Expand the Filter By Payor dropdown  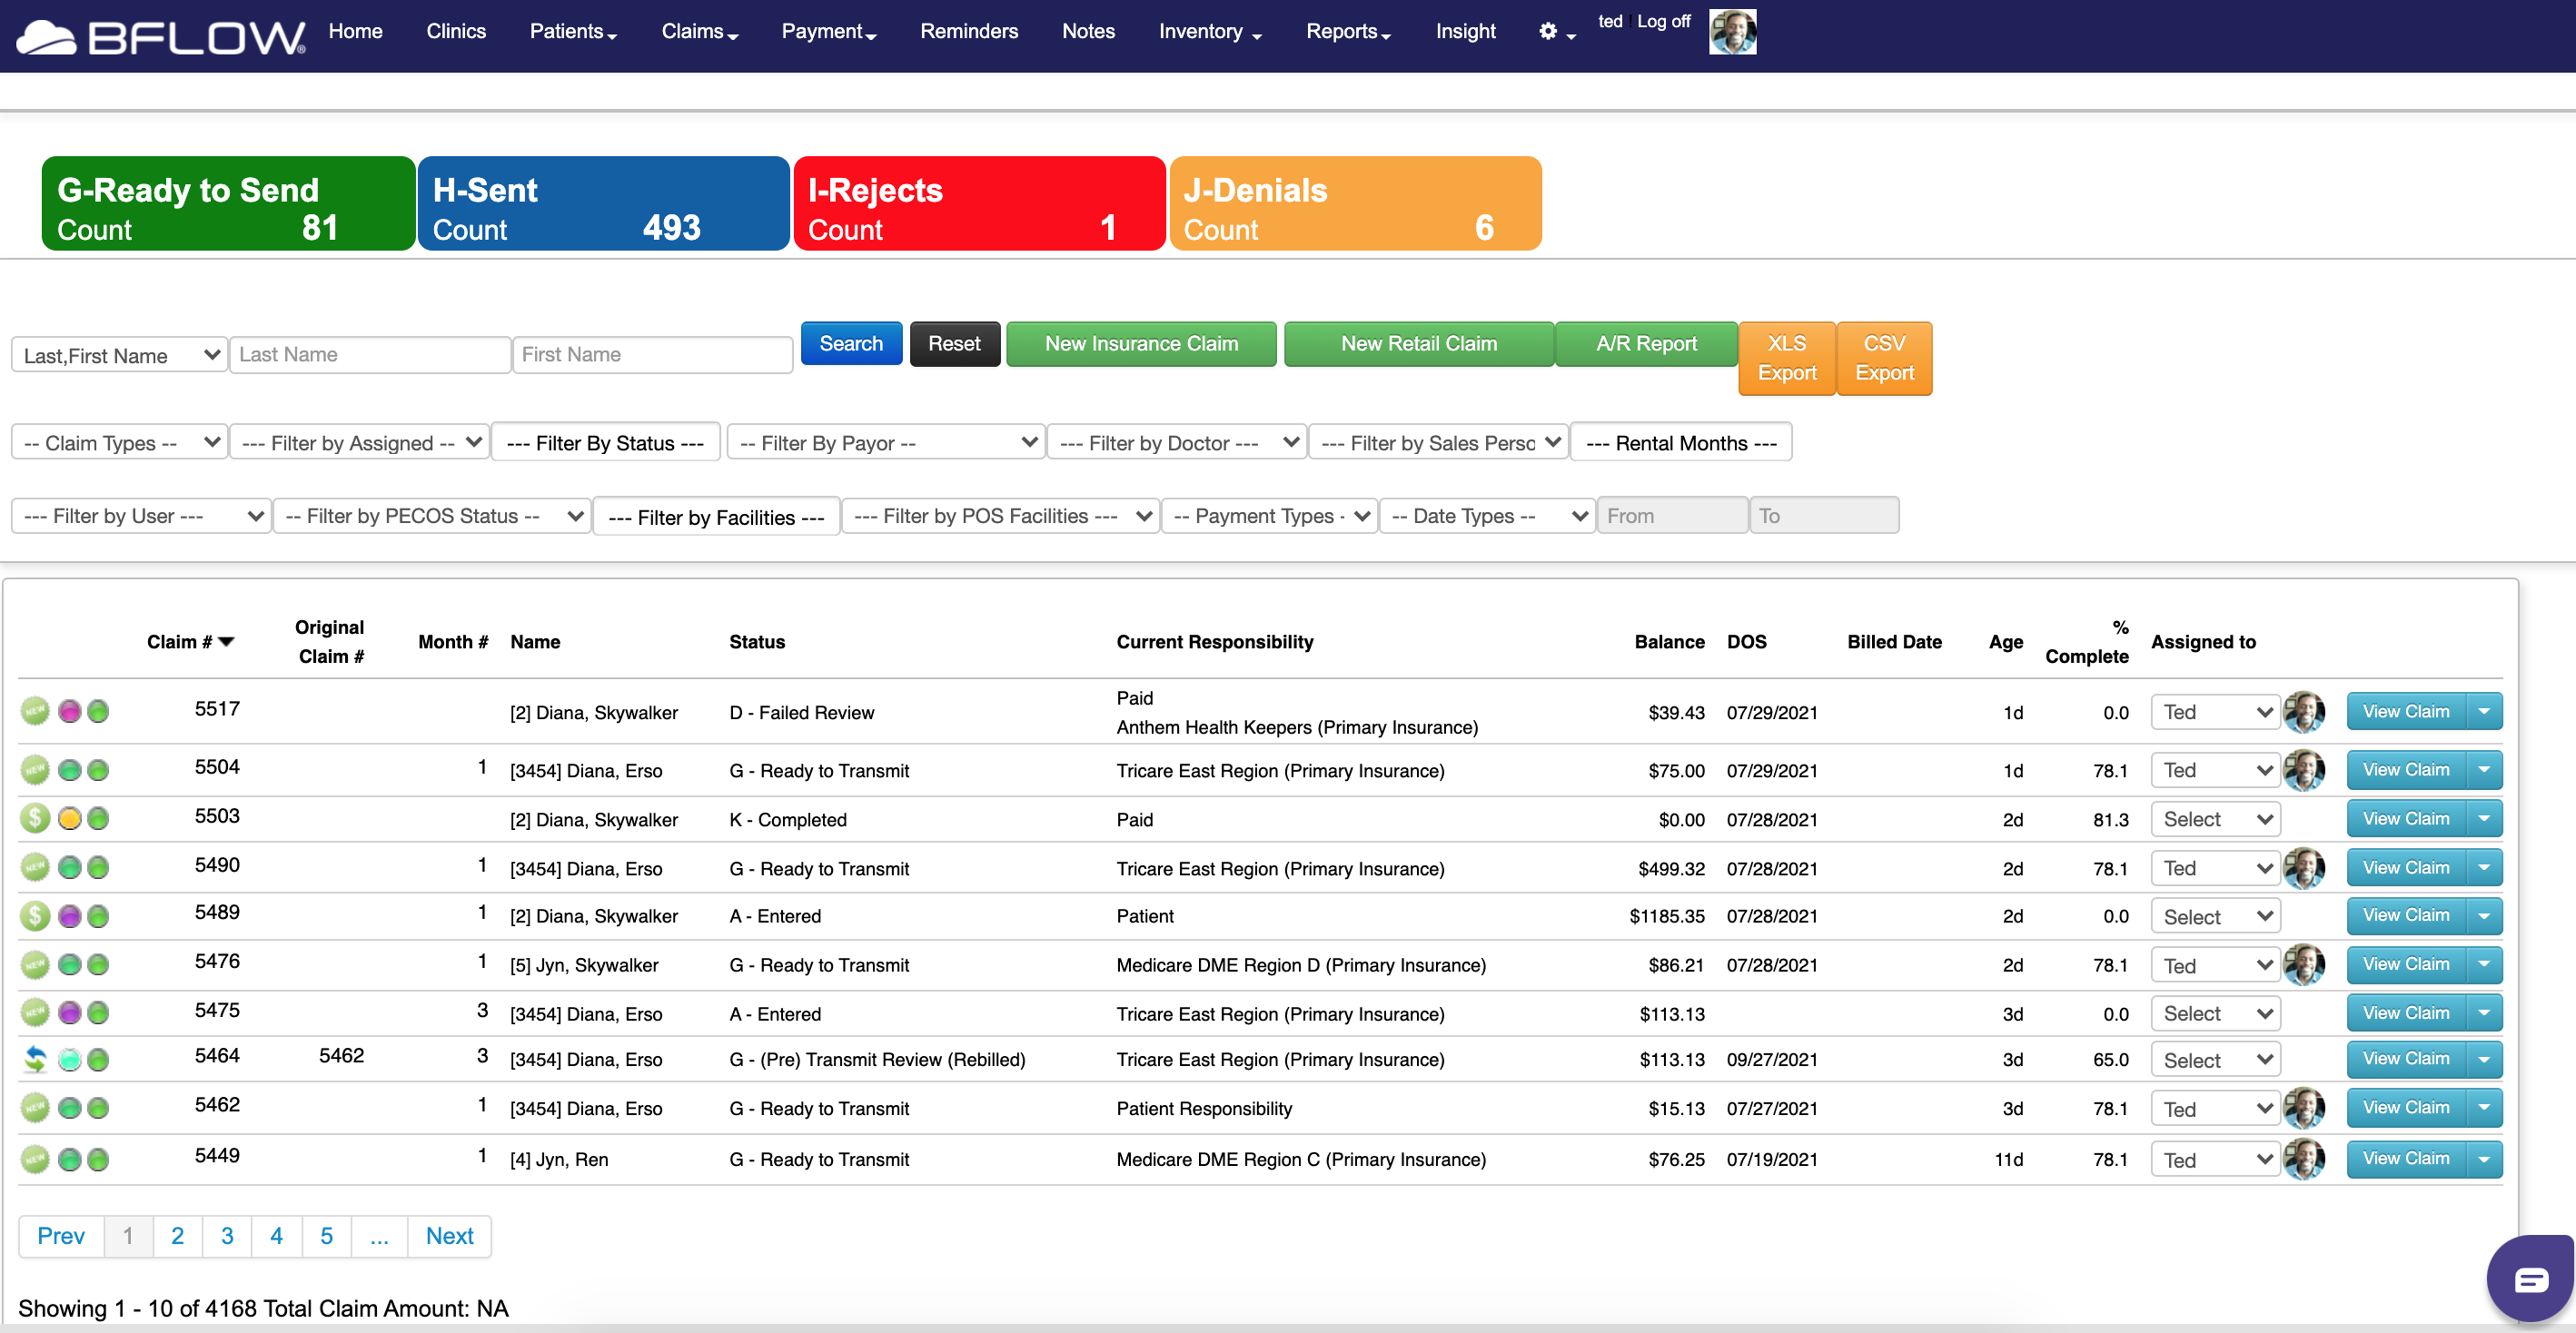[887, 442]
